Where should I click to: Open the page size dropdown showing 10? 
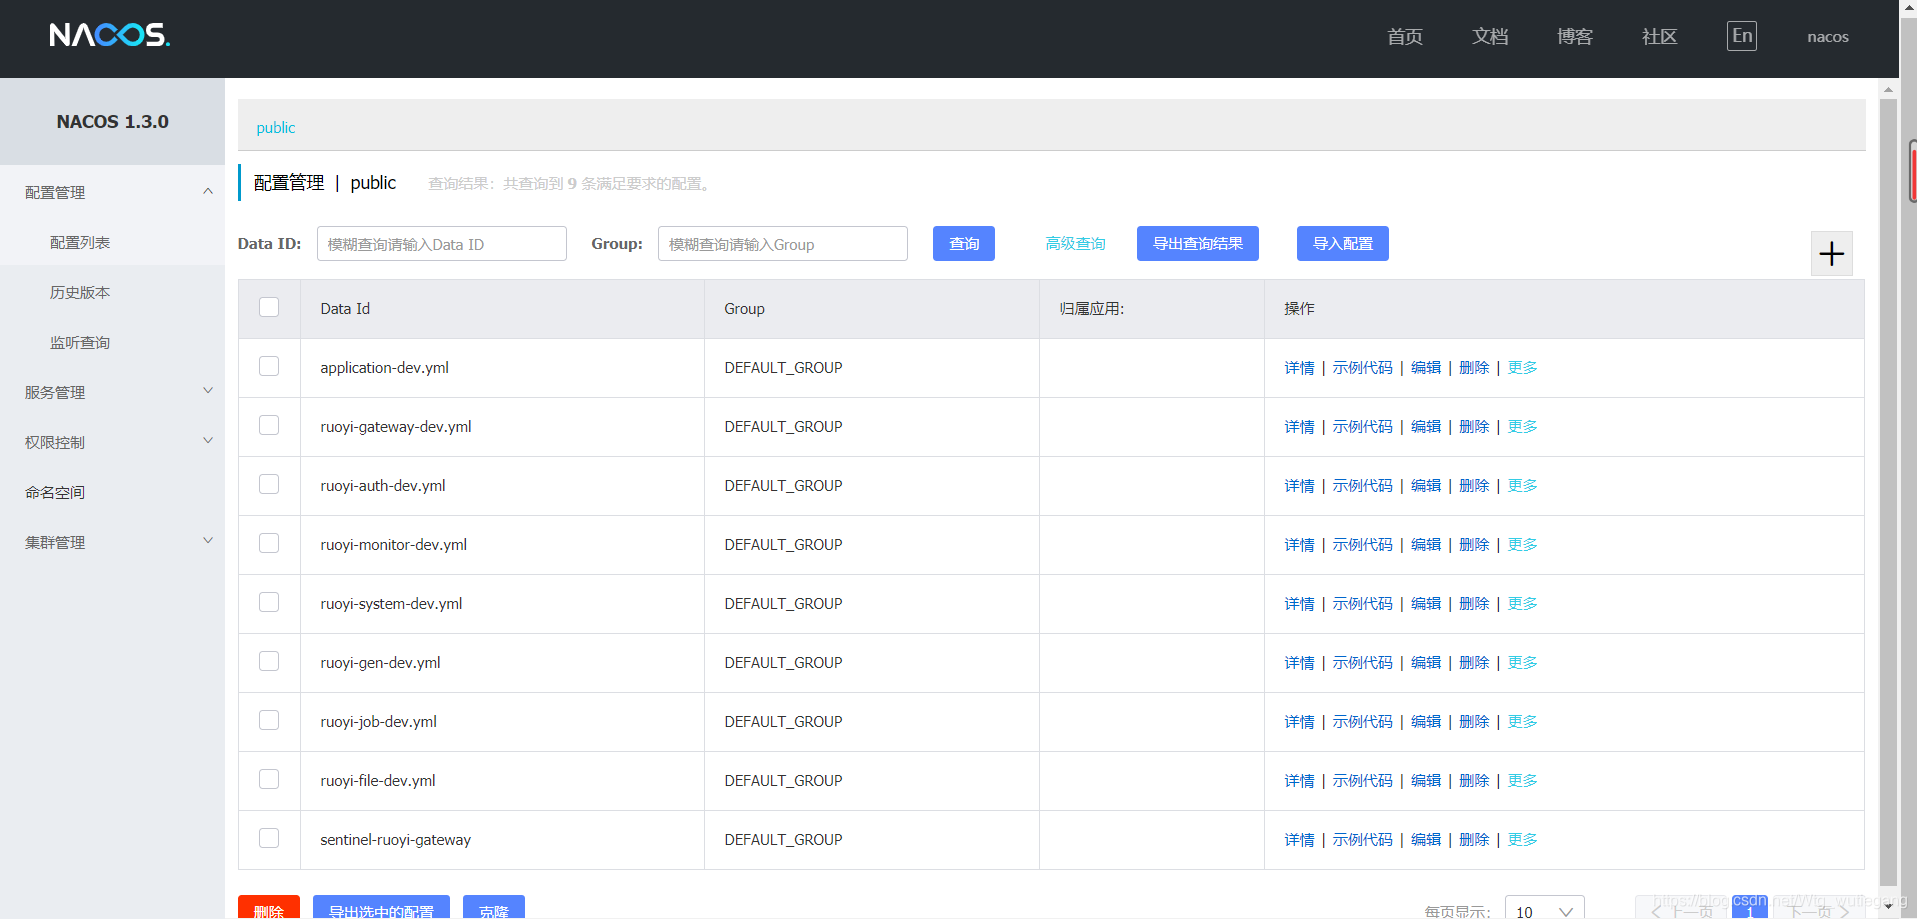pos(1543,910)
